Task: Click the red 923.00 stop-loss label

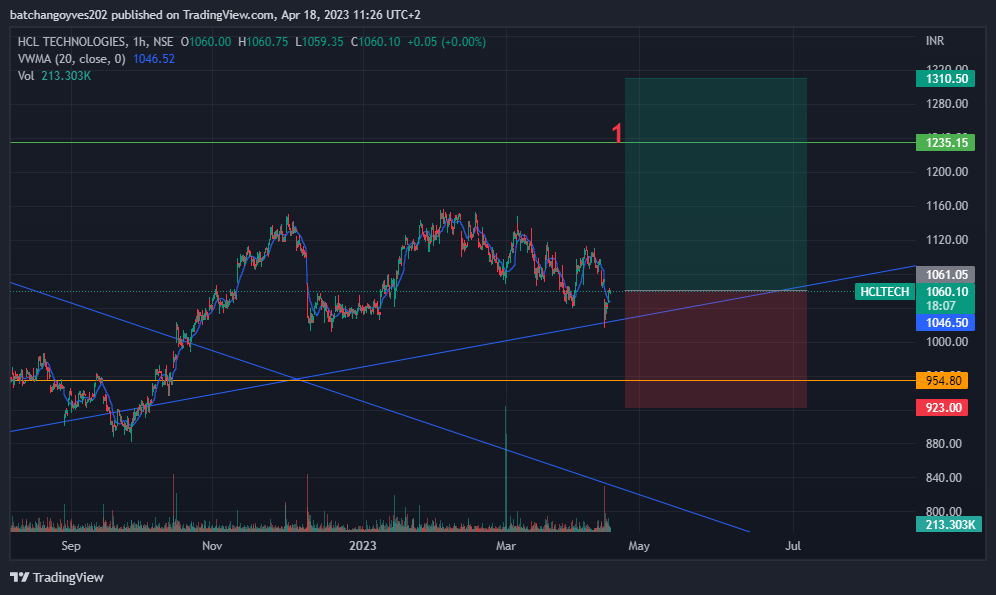Action: pyautogui.click(x=942, y=408)
